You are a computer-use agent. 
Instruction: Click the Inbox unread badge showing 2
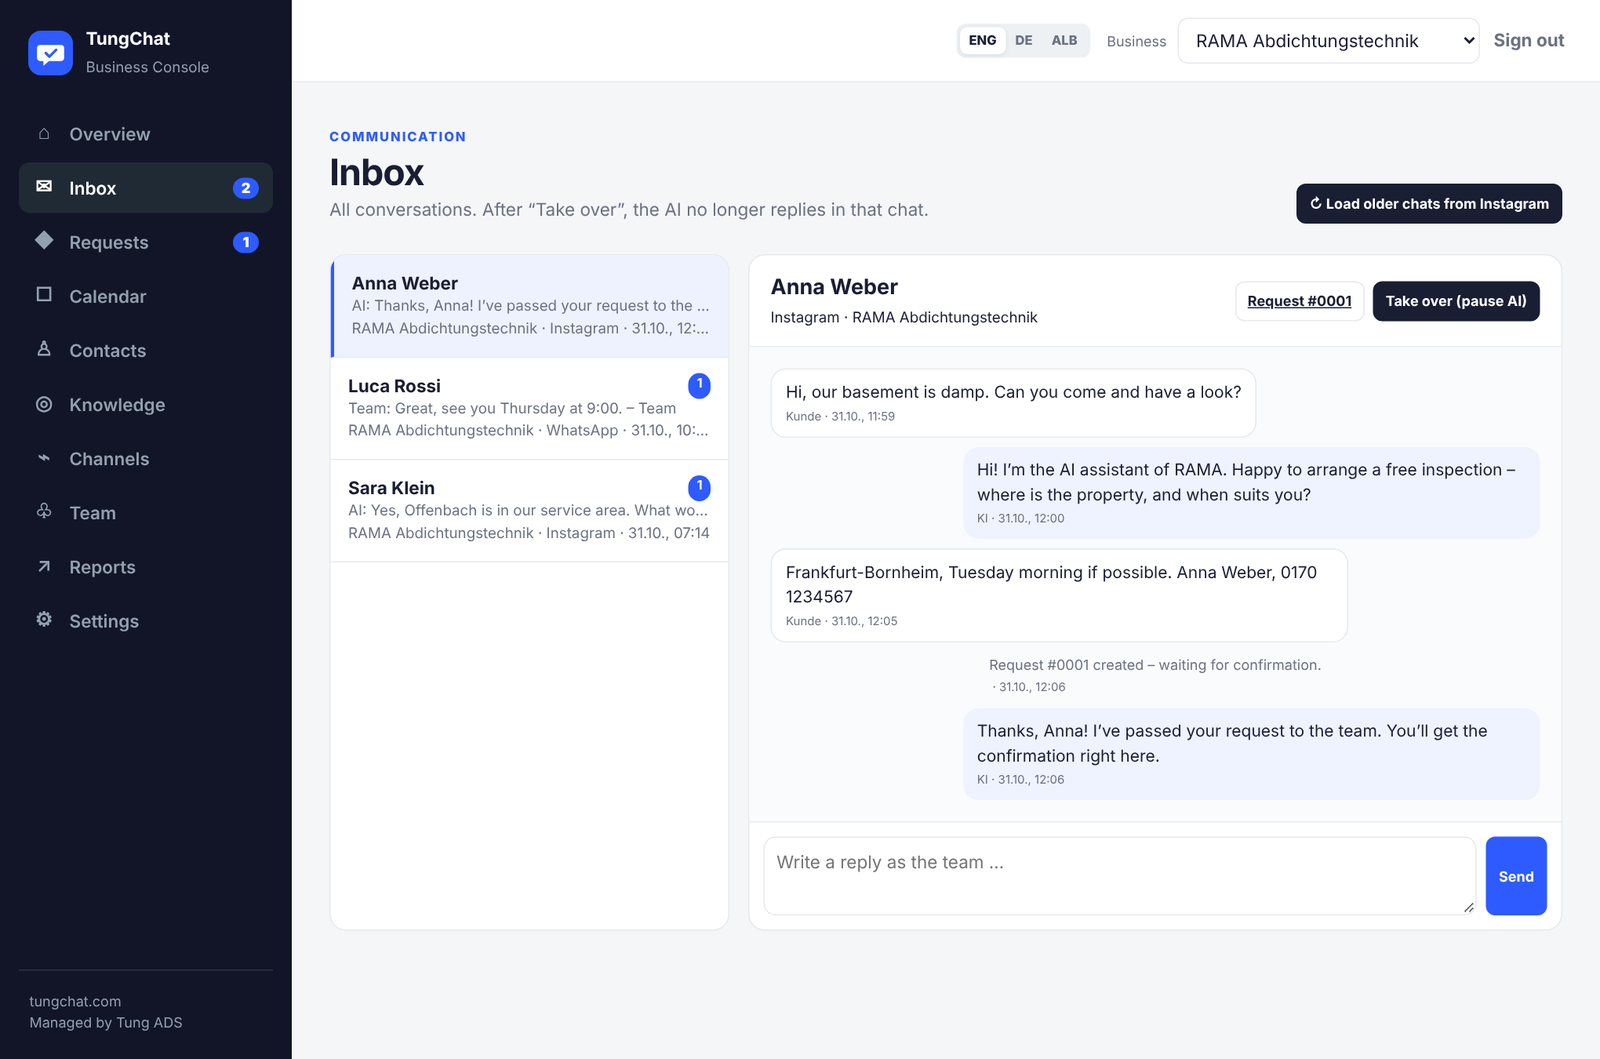[246, 188]
